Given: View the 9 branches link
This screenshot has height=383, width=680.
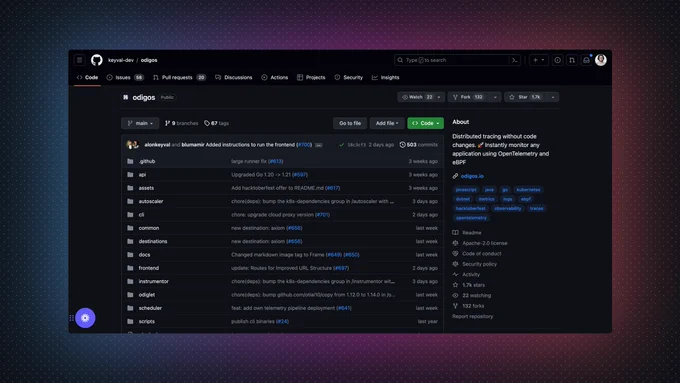Looking at the screenshot, I should [x=181, y=123].
